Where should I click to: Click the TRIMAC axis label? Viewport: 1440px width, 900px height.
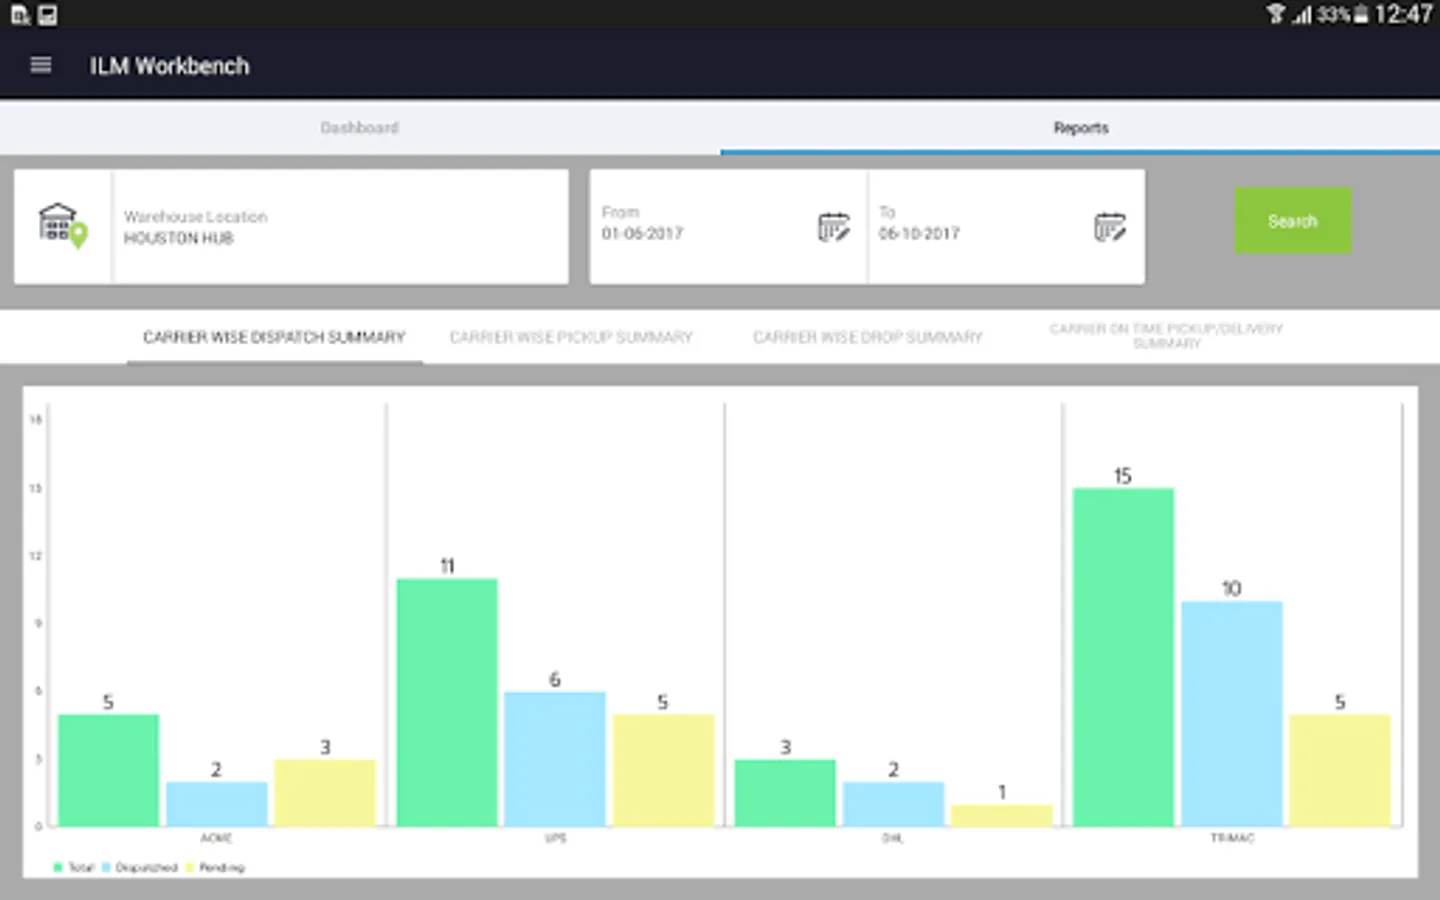pos(1232,838)
